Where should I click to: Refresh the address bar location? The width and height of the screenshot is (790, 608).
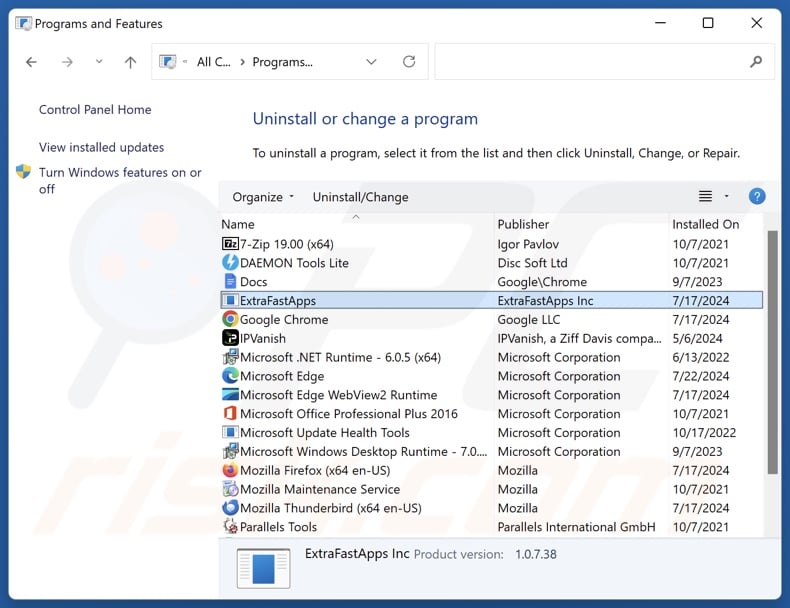pos(409,62)
